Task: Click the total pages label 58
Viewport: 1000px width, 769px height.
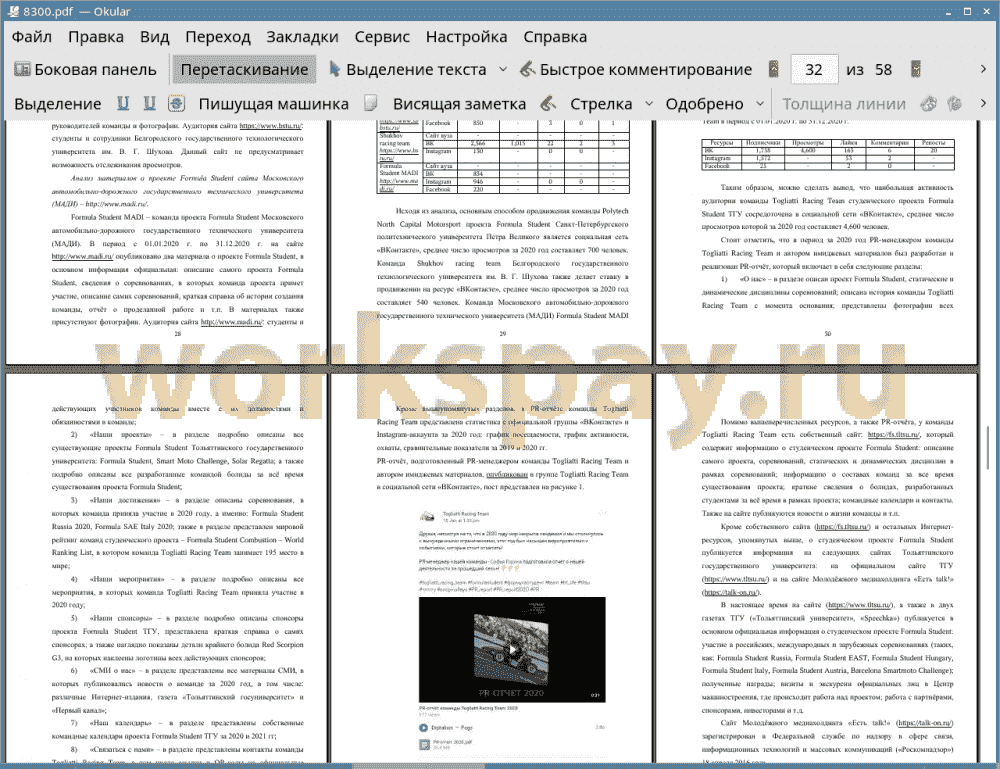Action: [x=883, y=70]
